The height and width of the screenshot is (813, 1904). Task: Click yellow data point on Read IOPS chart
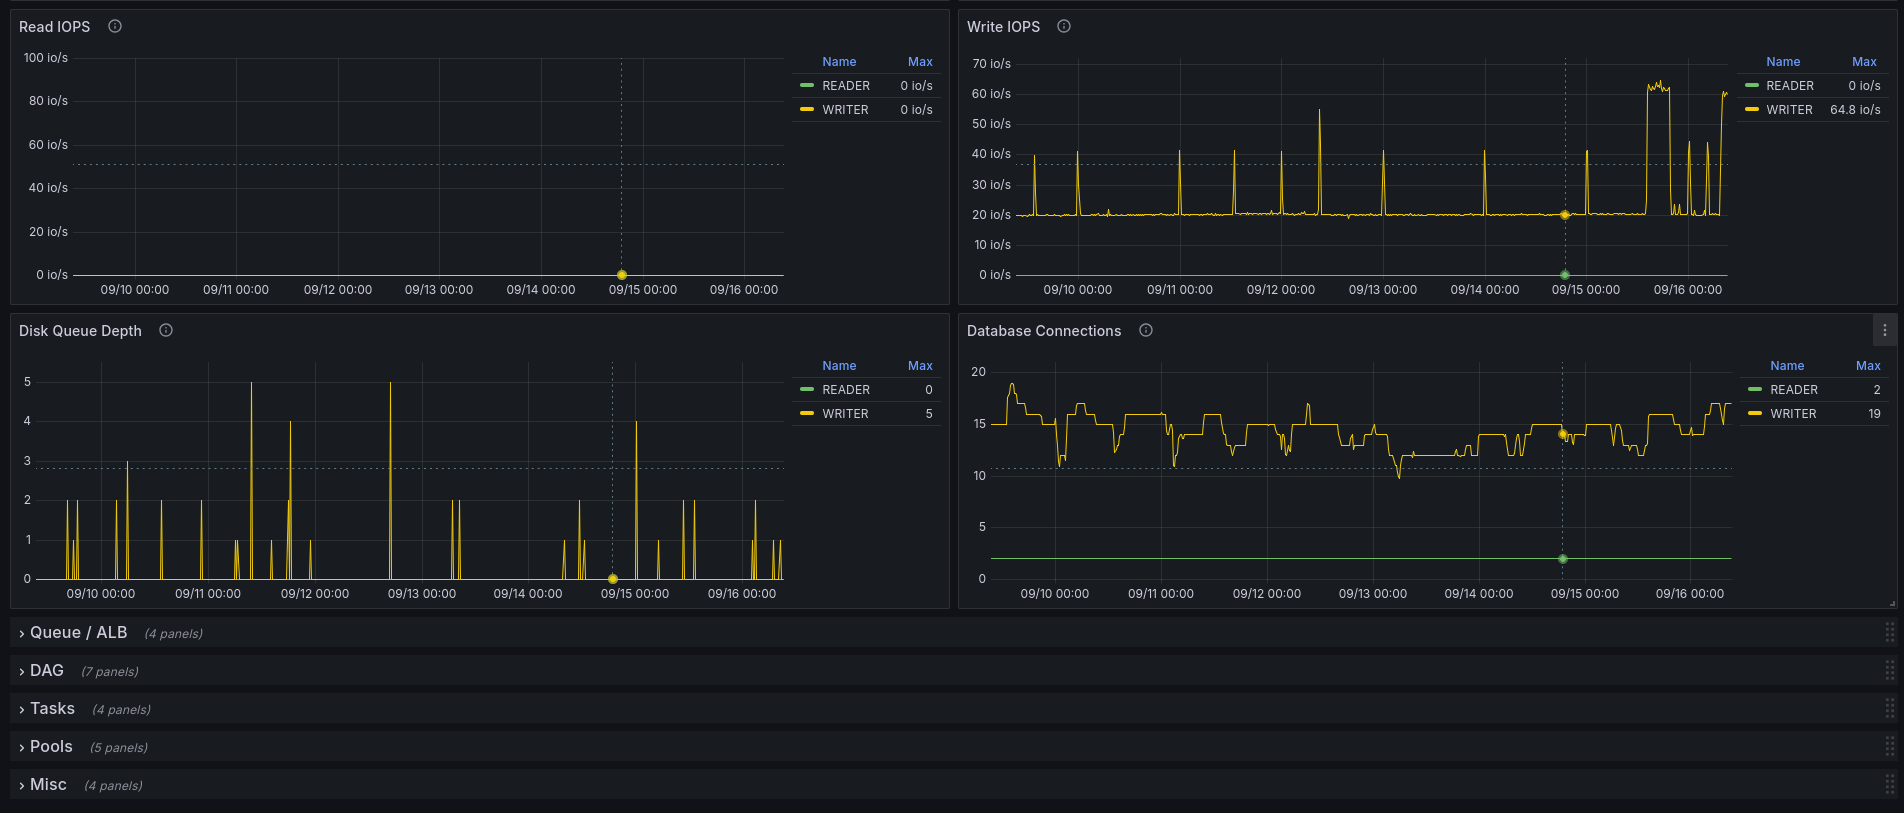click(x=622, y=275)
